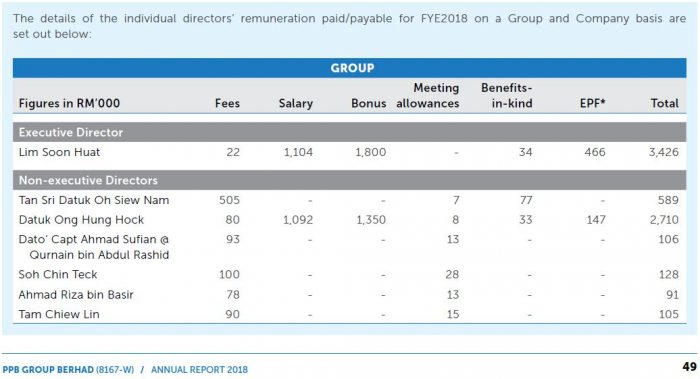
Task: Select the Datuk Ong Hung Hock name
Action: [81, 220]
